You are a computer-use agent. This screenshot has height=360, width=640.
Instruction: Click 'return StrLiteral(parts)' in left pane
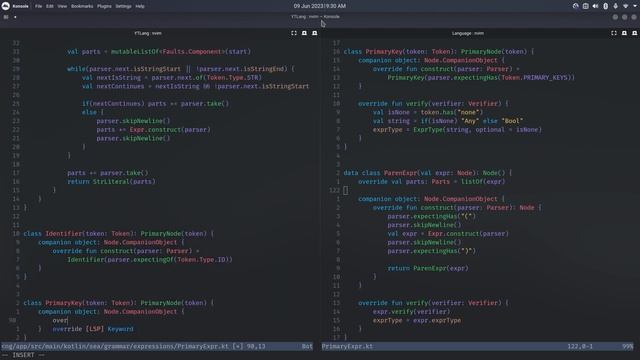[x=111, y=182]
